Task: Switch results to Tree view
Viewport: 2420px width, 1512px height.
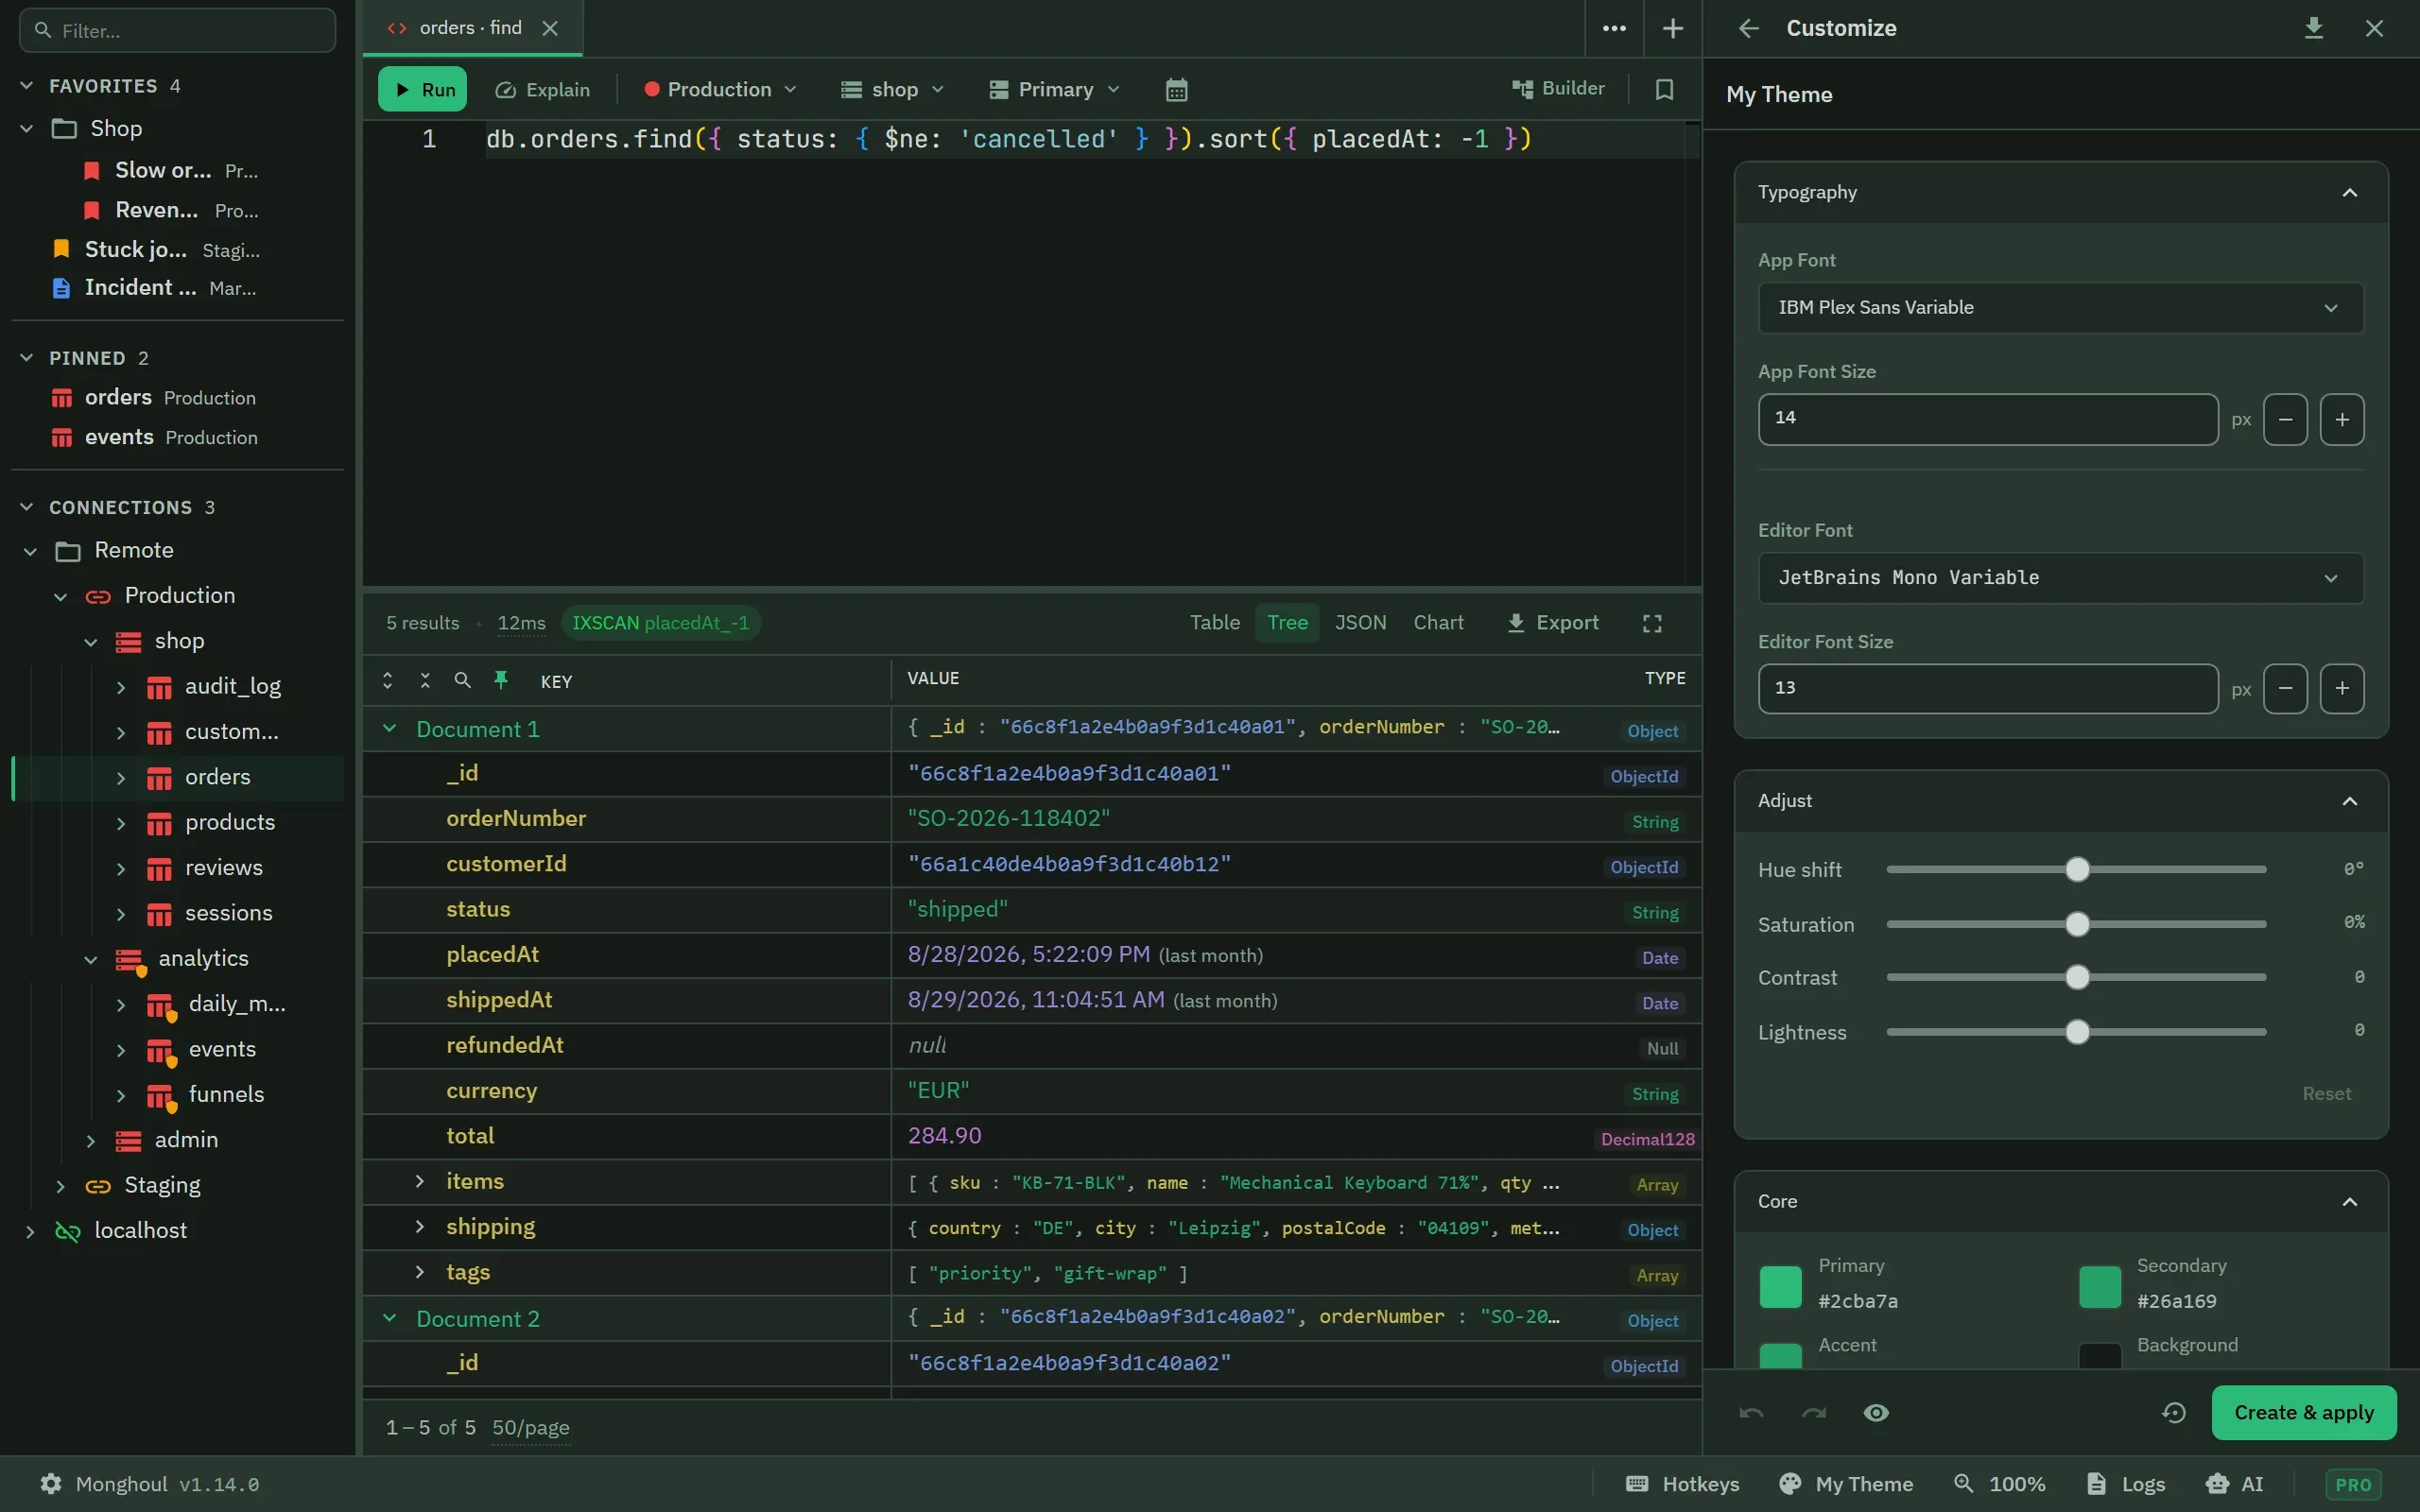Action: pos(1287,623)
